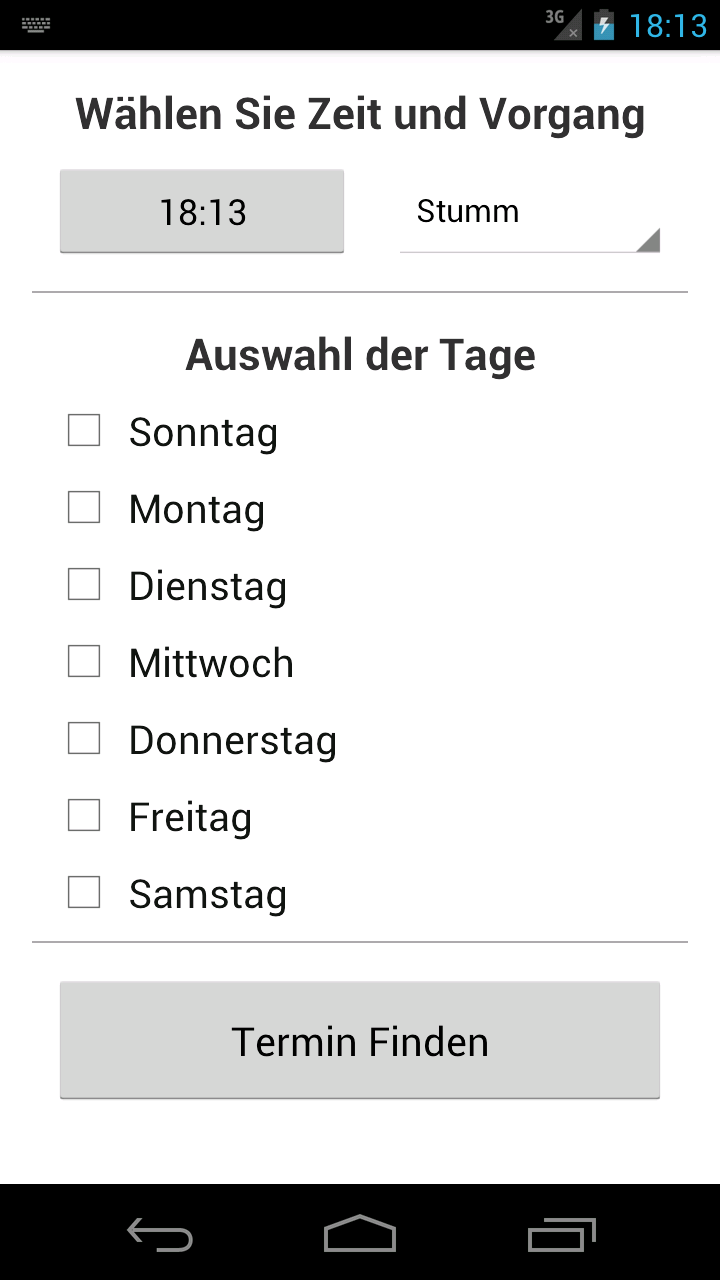The image size is (720, 1280).
Task: Open the 18:13 time picker button
Action: 202,212
